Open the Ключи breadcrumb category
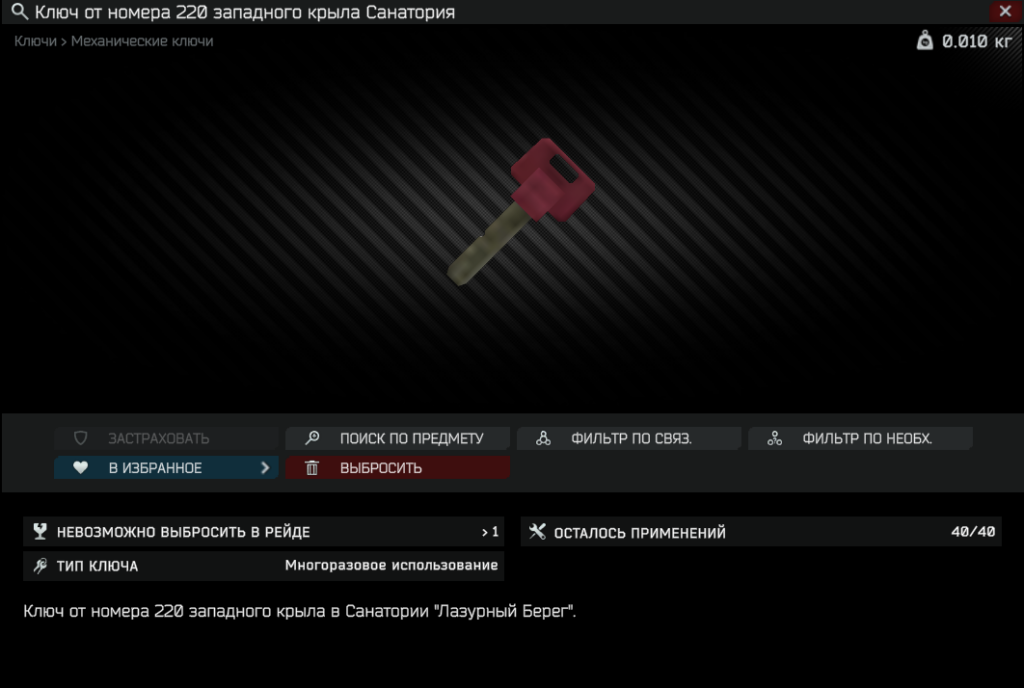 (35, 41)
